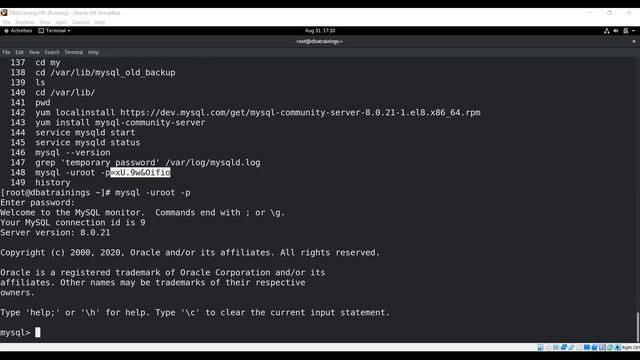Viewport: 640px width, 360px height.
Task: Click the keyboard capture arrow indicator
Action: click(x=618, y=347)
